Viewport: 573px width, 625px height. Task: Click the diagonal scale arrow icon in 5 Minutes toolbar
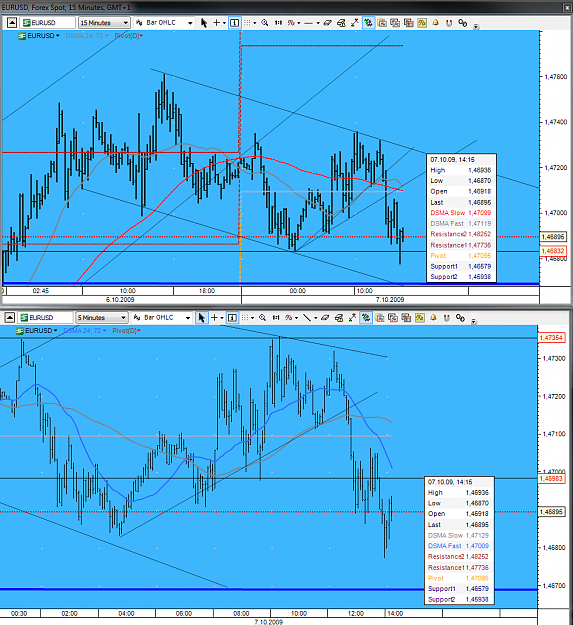tap(352, 318)
